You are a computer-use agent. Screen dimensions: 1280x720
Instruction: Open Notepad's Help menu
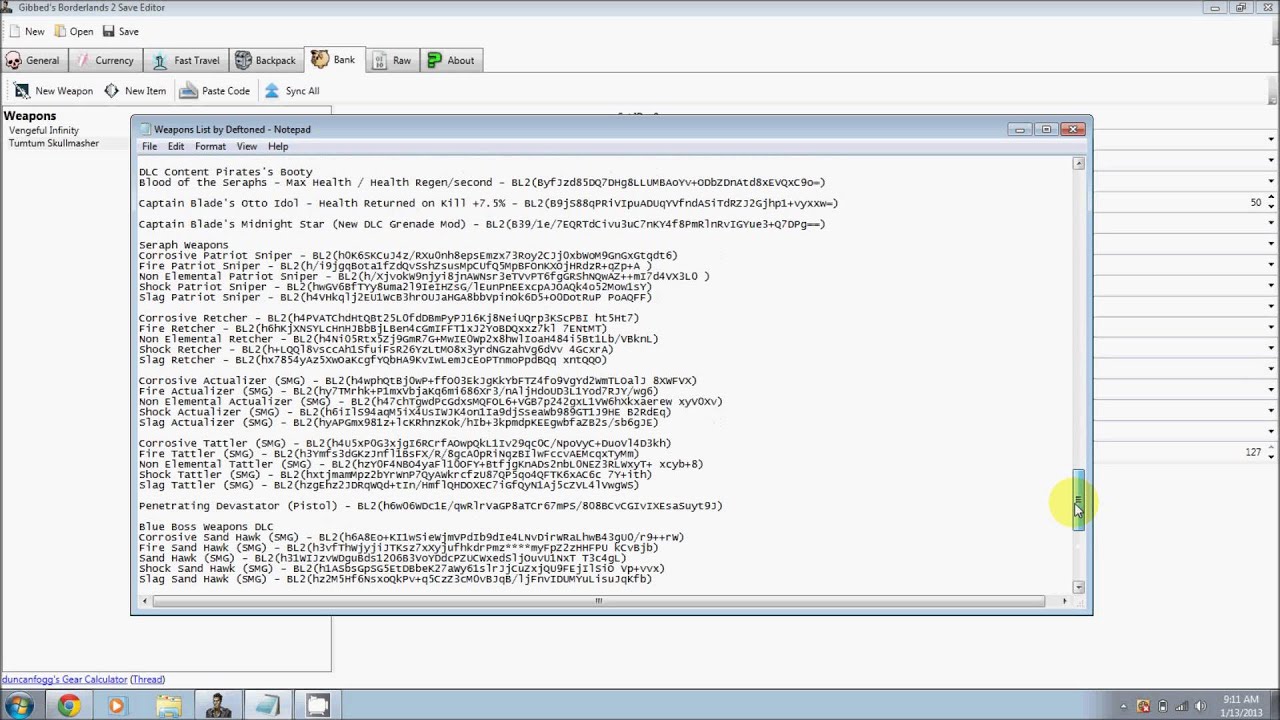(278, 147)
